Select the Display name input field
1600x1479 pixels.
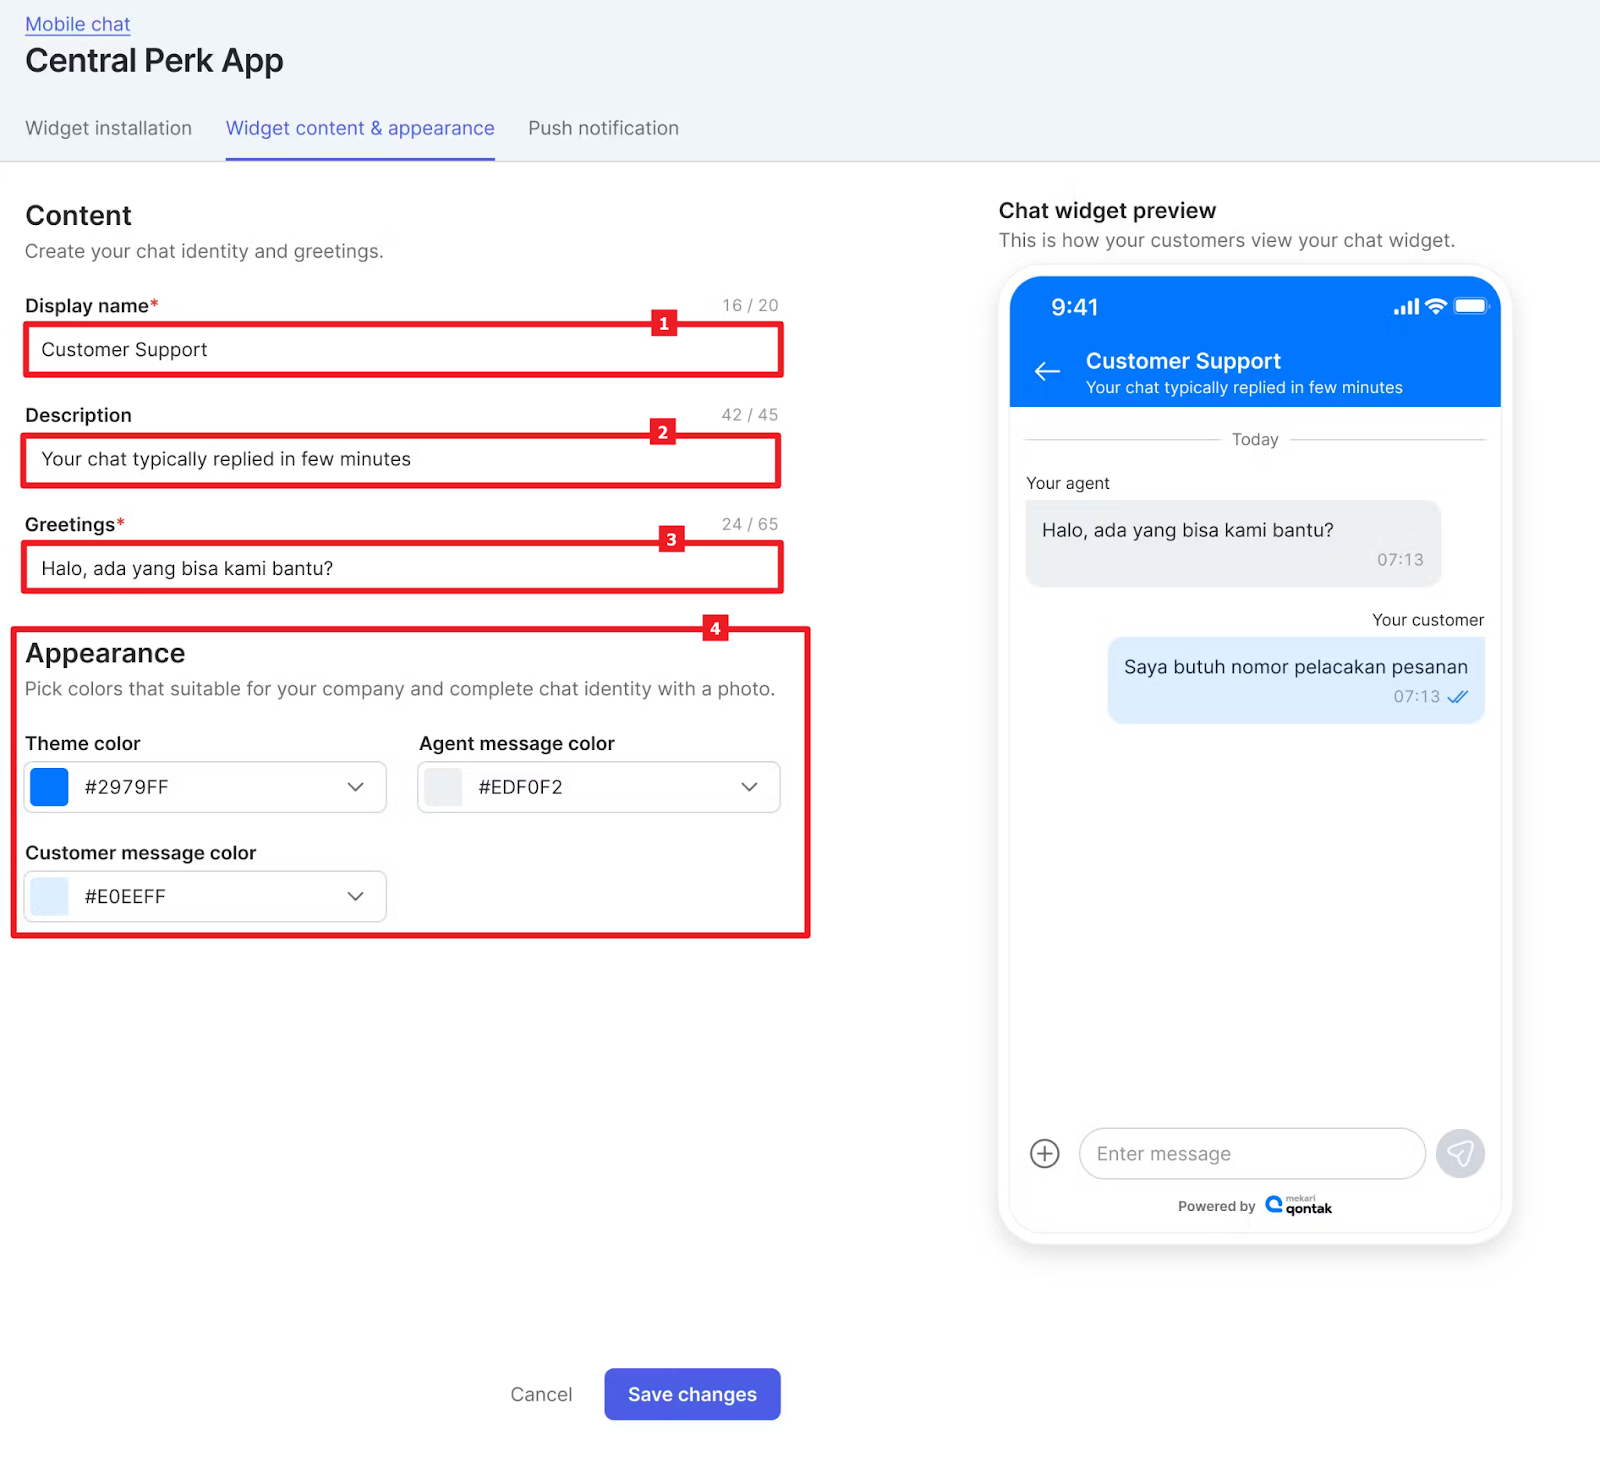(x=400, y=349)
